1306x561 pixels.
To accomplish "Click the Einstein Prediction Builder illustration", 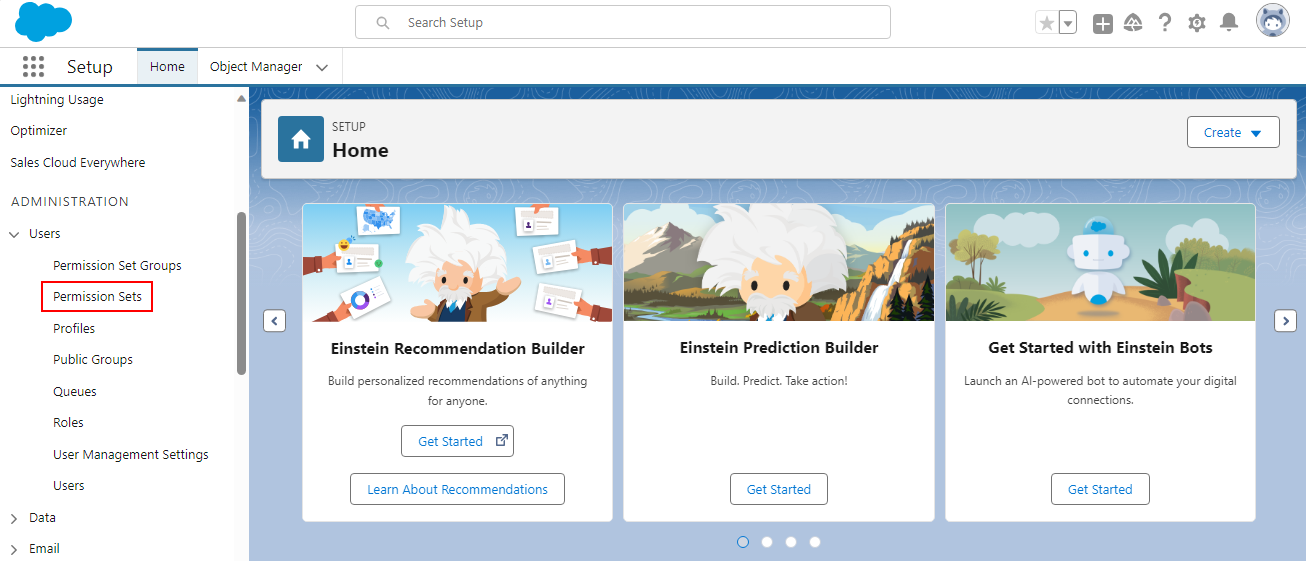I will tap(779, 262).
